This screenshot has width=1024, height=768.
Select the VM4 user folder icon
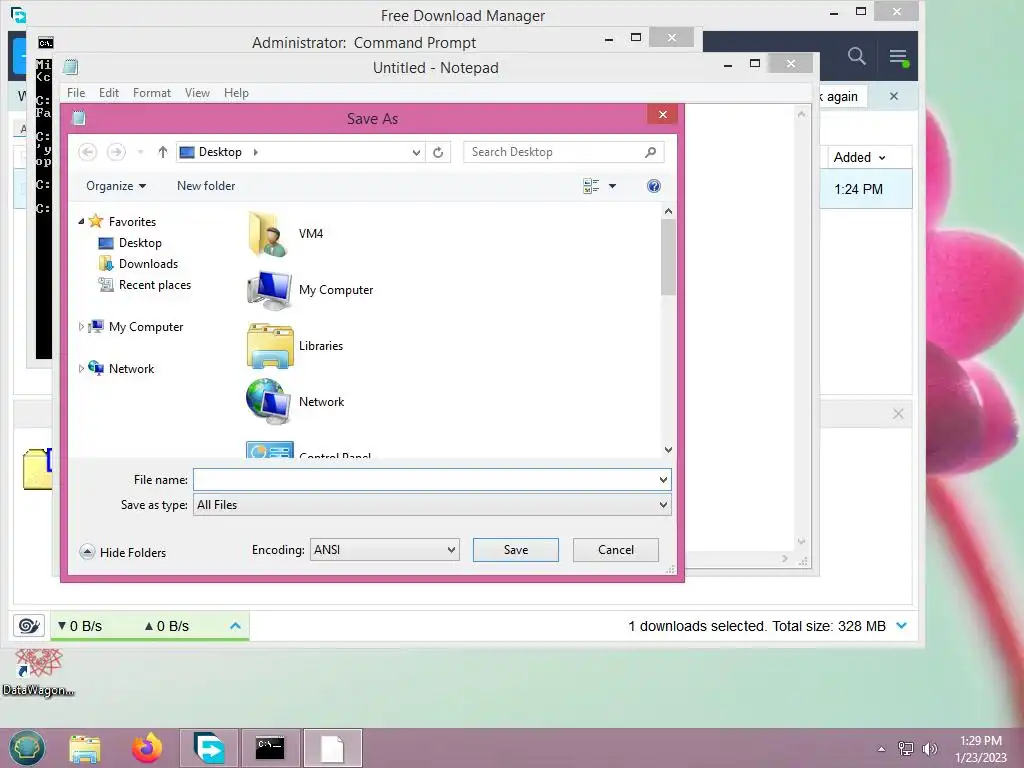[268, 234]
